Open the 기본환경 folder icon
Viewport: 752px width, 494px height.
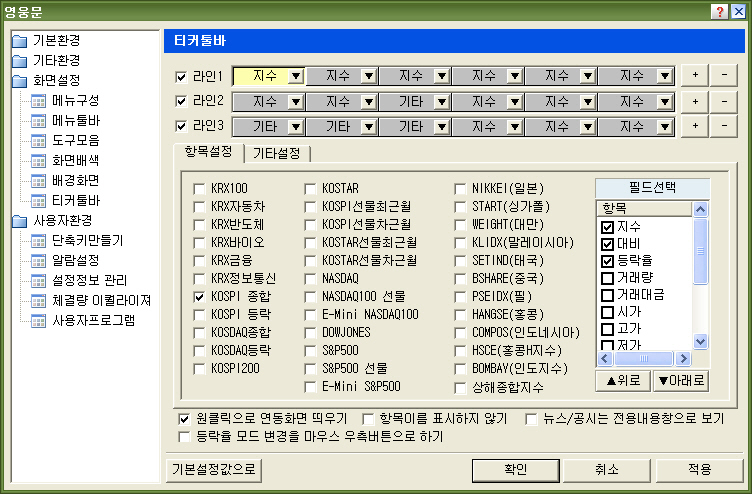coord(21,41)
